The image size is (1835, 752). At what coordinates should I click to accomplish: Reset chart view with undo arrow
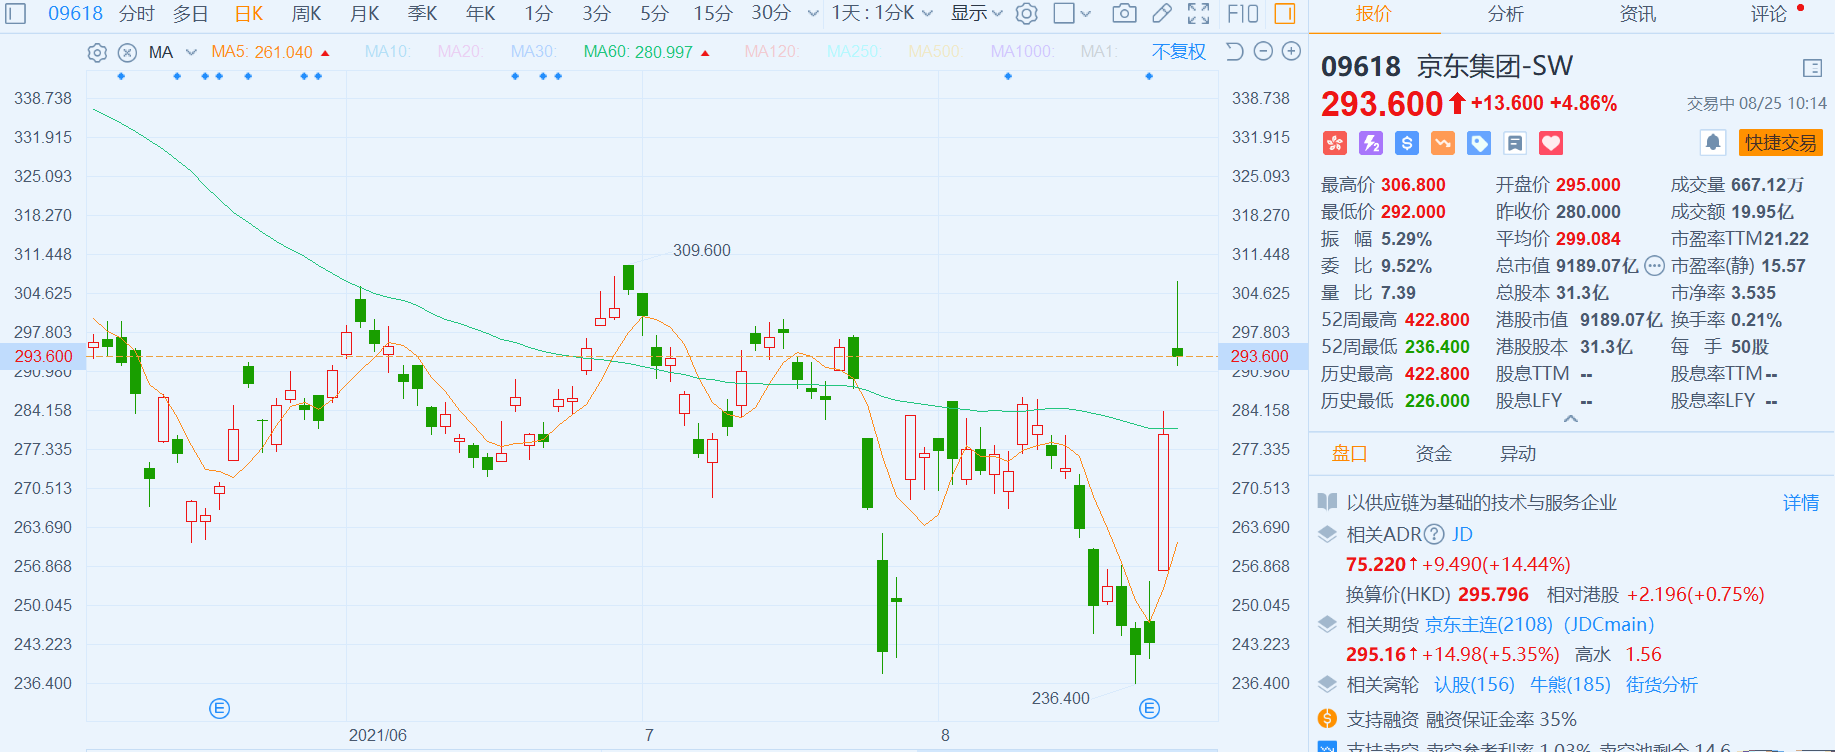(1235, 52)
